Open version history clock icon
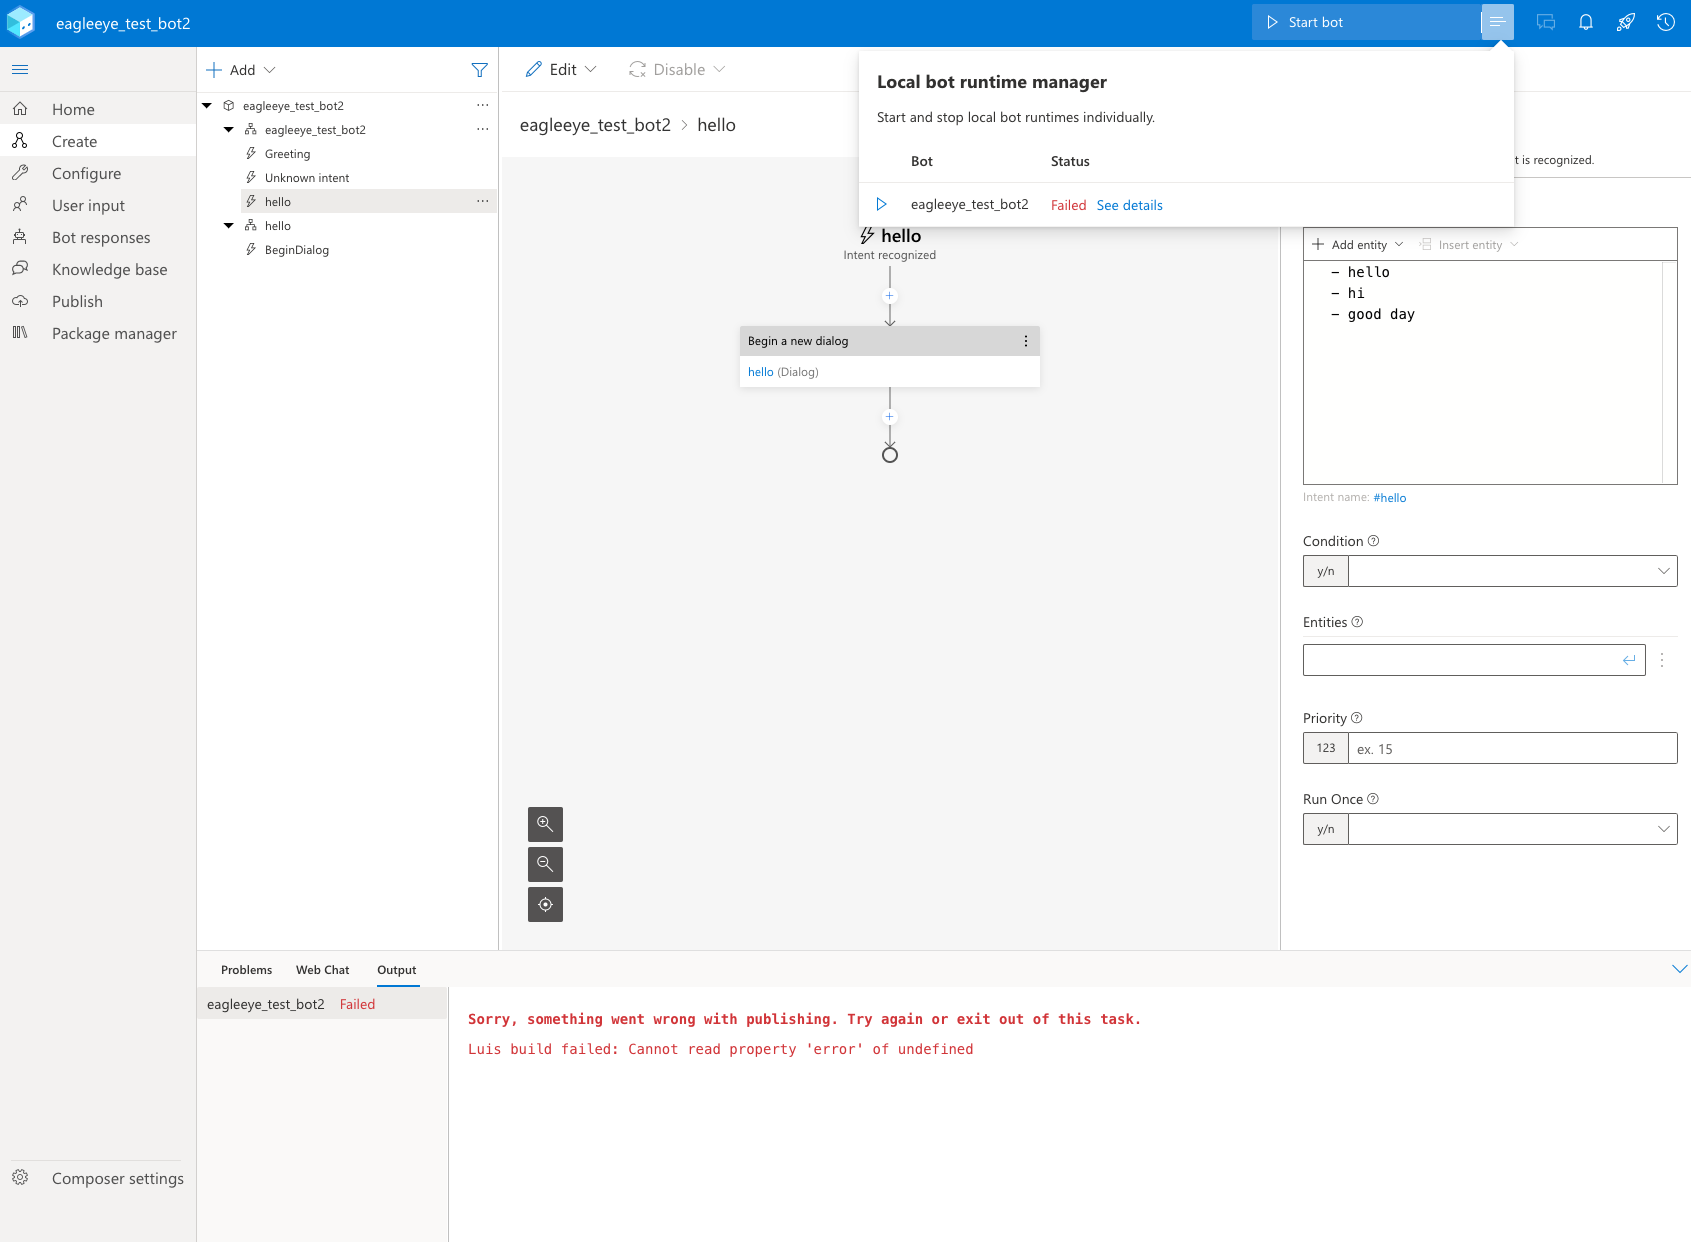The width and height of the screenshot is (1691, 1242). (1665, 21)
